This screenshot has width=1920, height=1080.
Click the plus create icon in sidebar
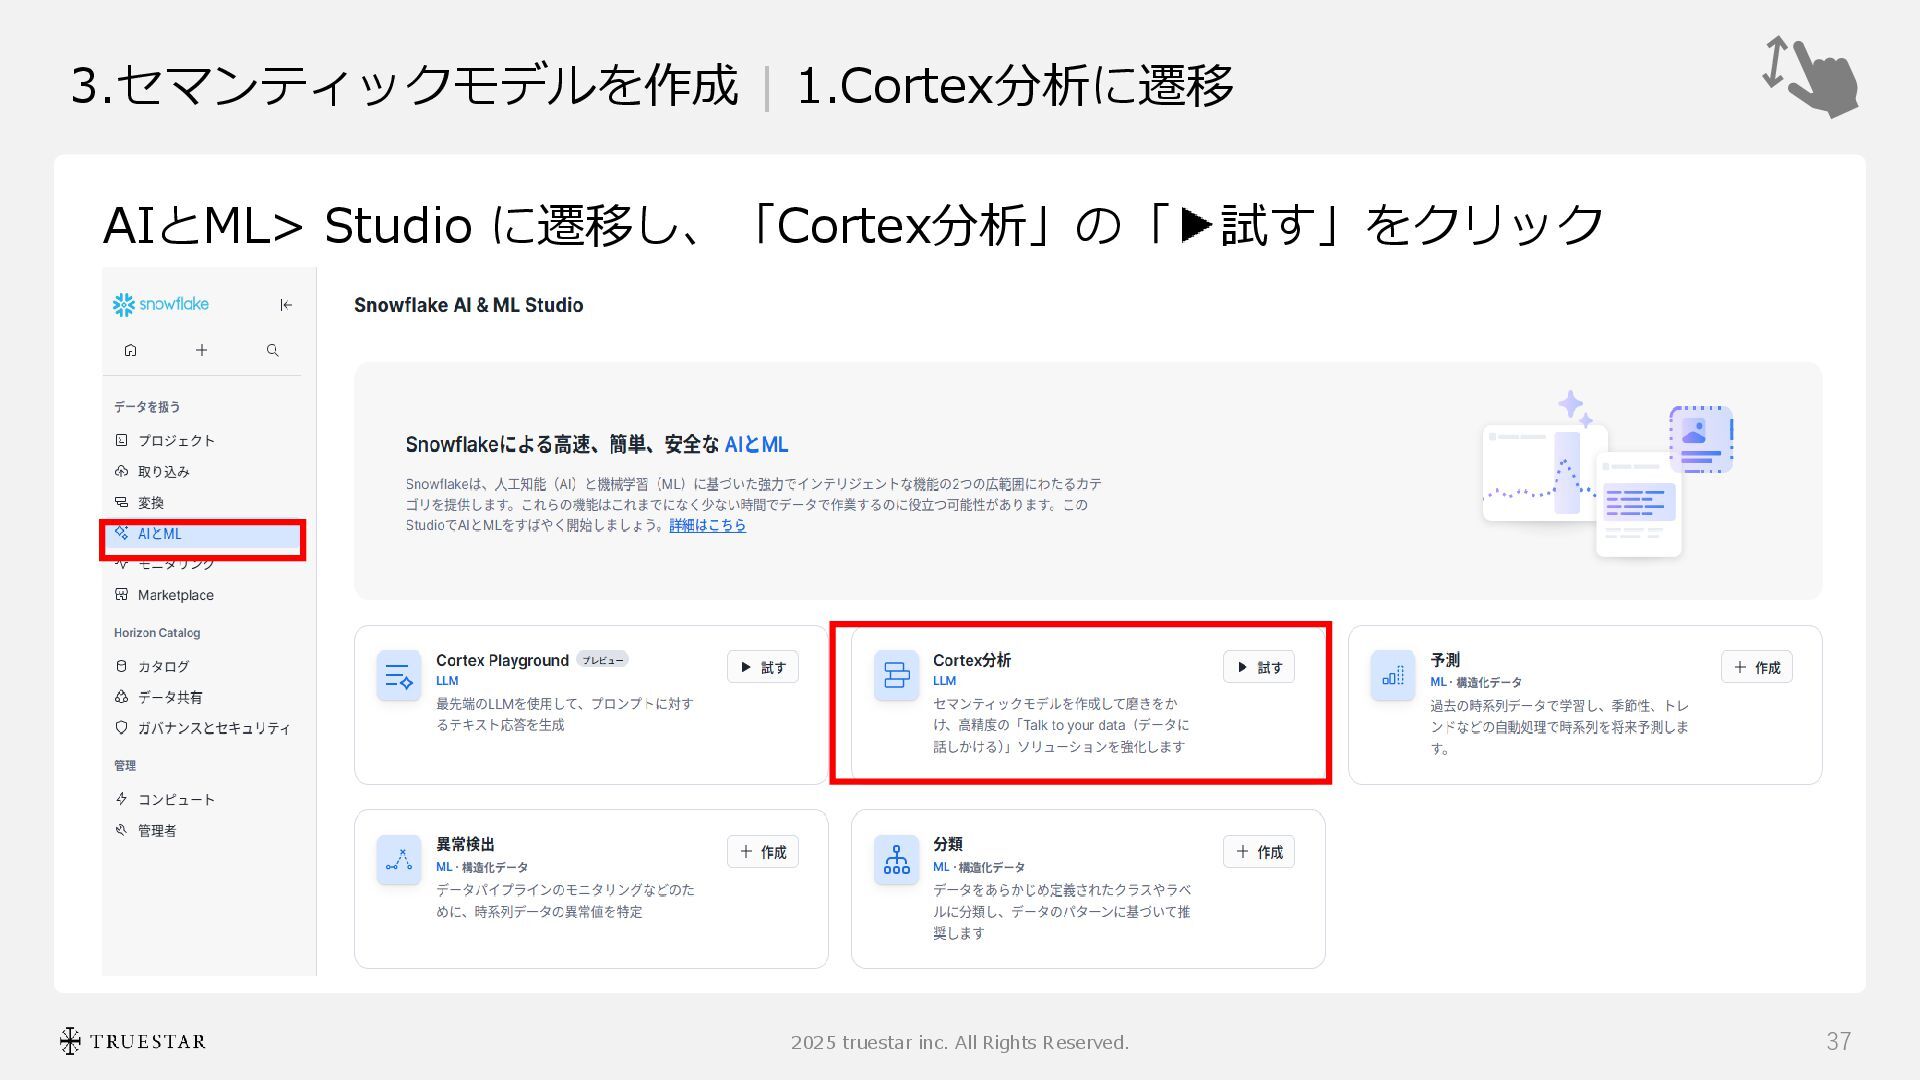pos(201,350)
